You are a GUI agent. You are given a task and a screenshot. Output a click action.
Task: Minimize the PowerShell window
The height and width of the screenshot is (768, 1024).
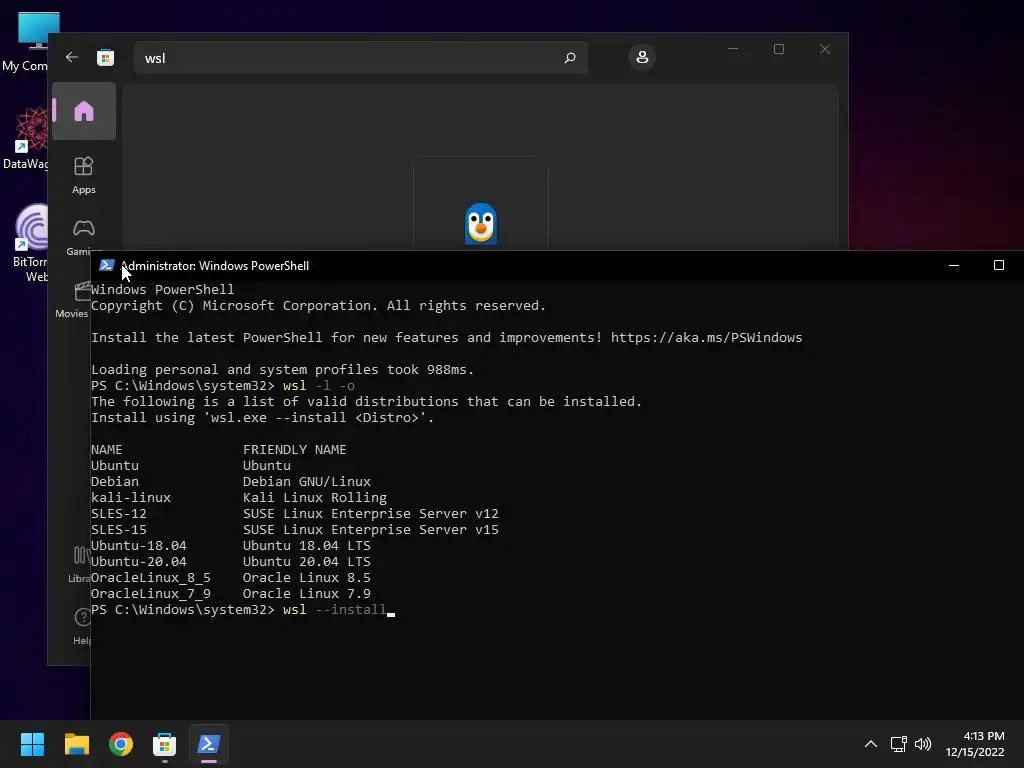tap(953, 265)
